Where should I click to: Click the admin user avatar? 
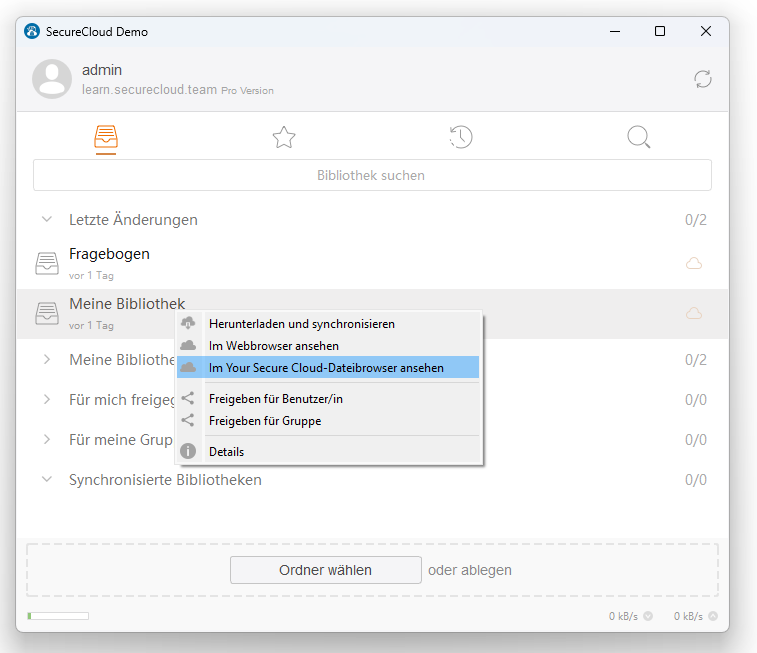(52, 79)
